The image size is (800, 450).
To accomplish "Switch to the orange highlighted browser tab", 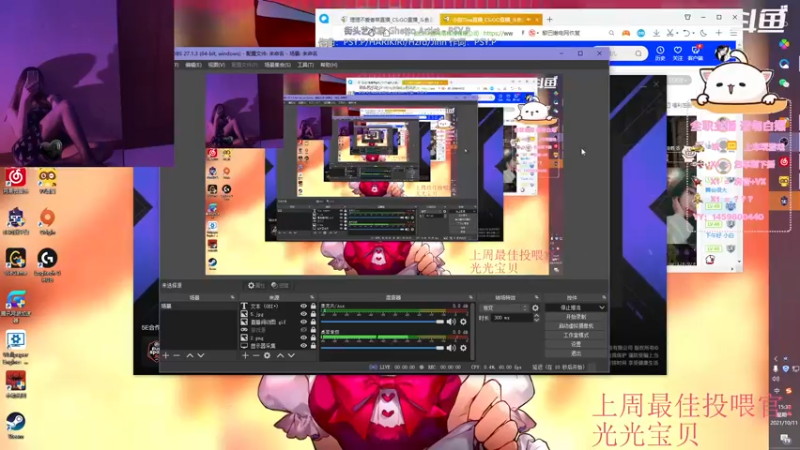I will coord(490,19).
